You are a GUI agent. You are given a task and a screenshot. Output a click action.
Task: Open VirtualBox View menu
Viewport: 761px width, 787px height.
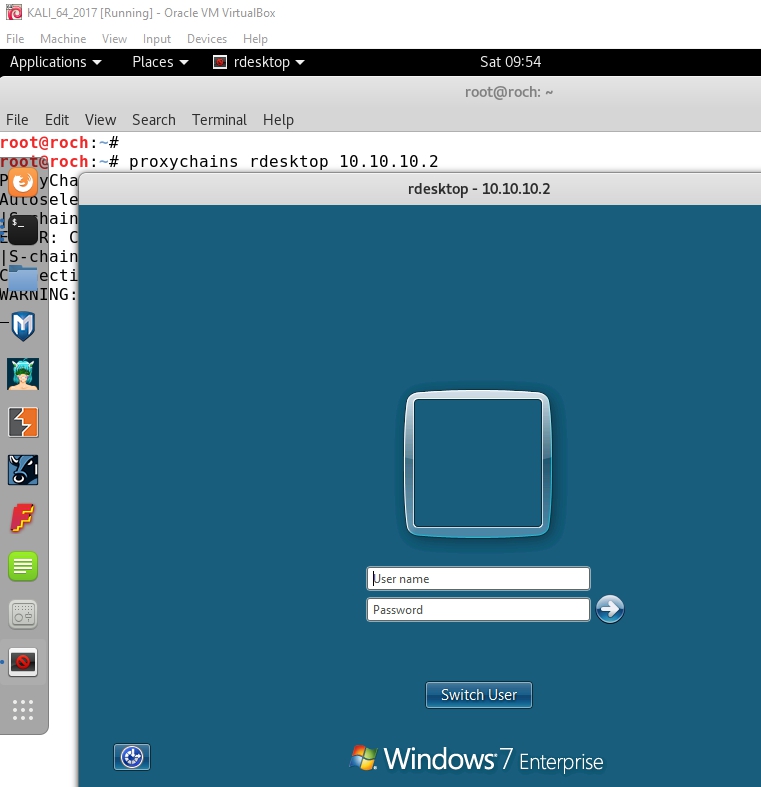tap(114, 39)
